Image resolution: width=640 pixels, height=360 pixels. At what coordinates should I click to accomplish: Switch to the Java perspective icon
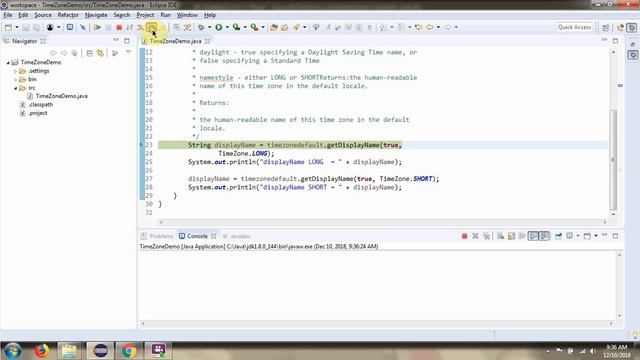coord(620,27)
